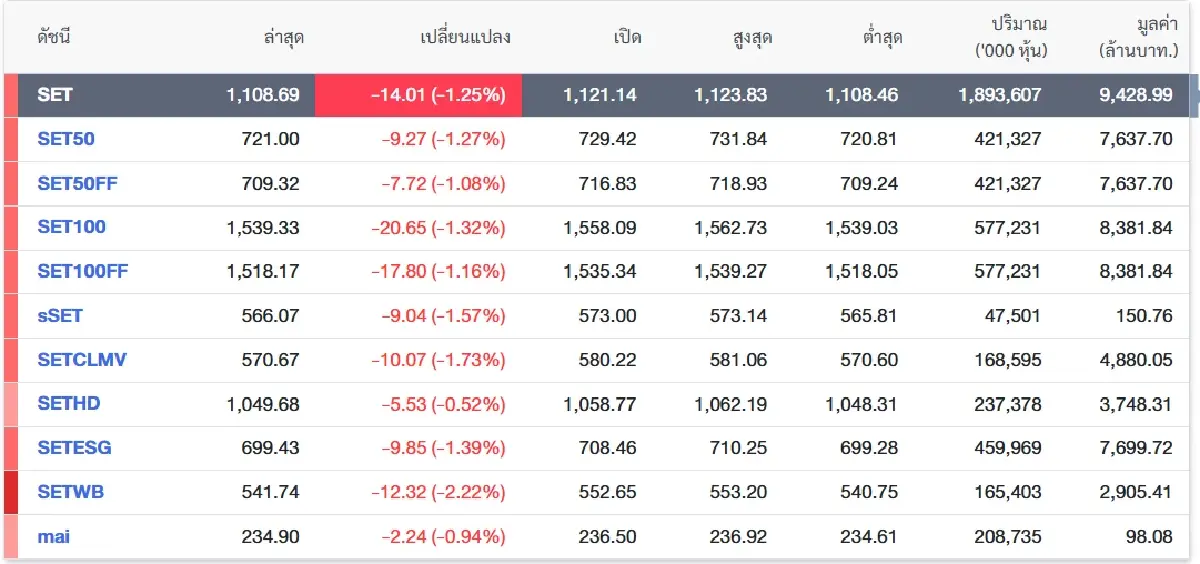Click the ล่าสุด column header
The image size is (1200, 564).
[283, 38]
